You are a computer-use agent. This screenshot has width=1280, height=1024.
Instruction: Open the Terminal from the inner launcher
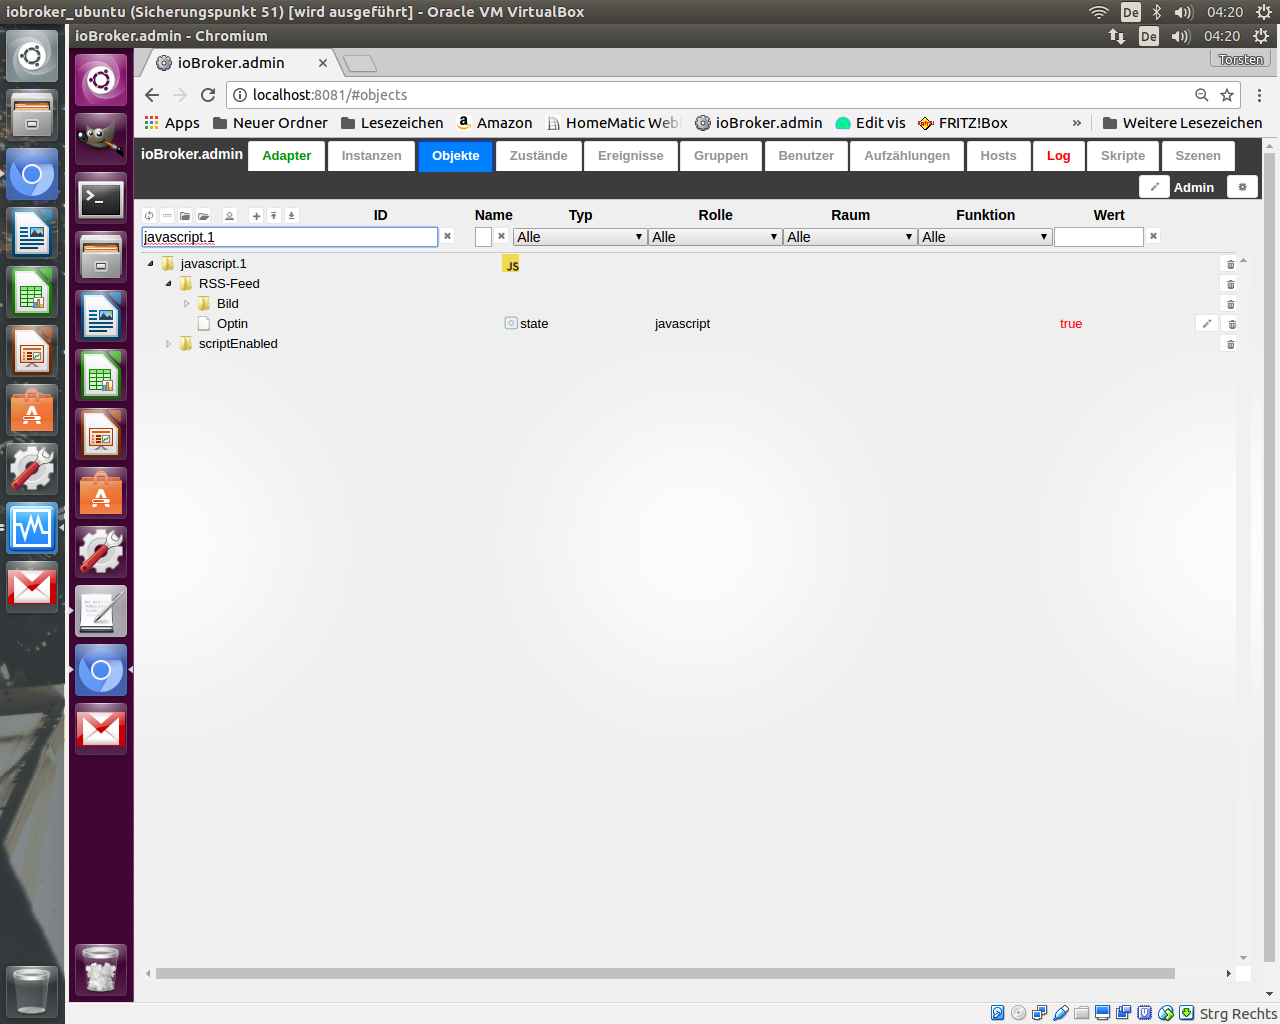pos(101,199)
